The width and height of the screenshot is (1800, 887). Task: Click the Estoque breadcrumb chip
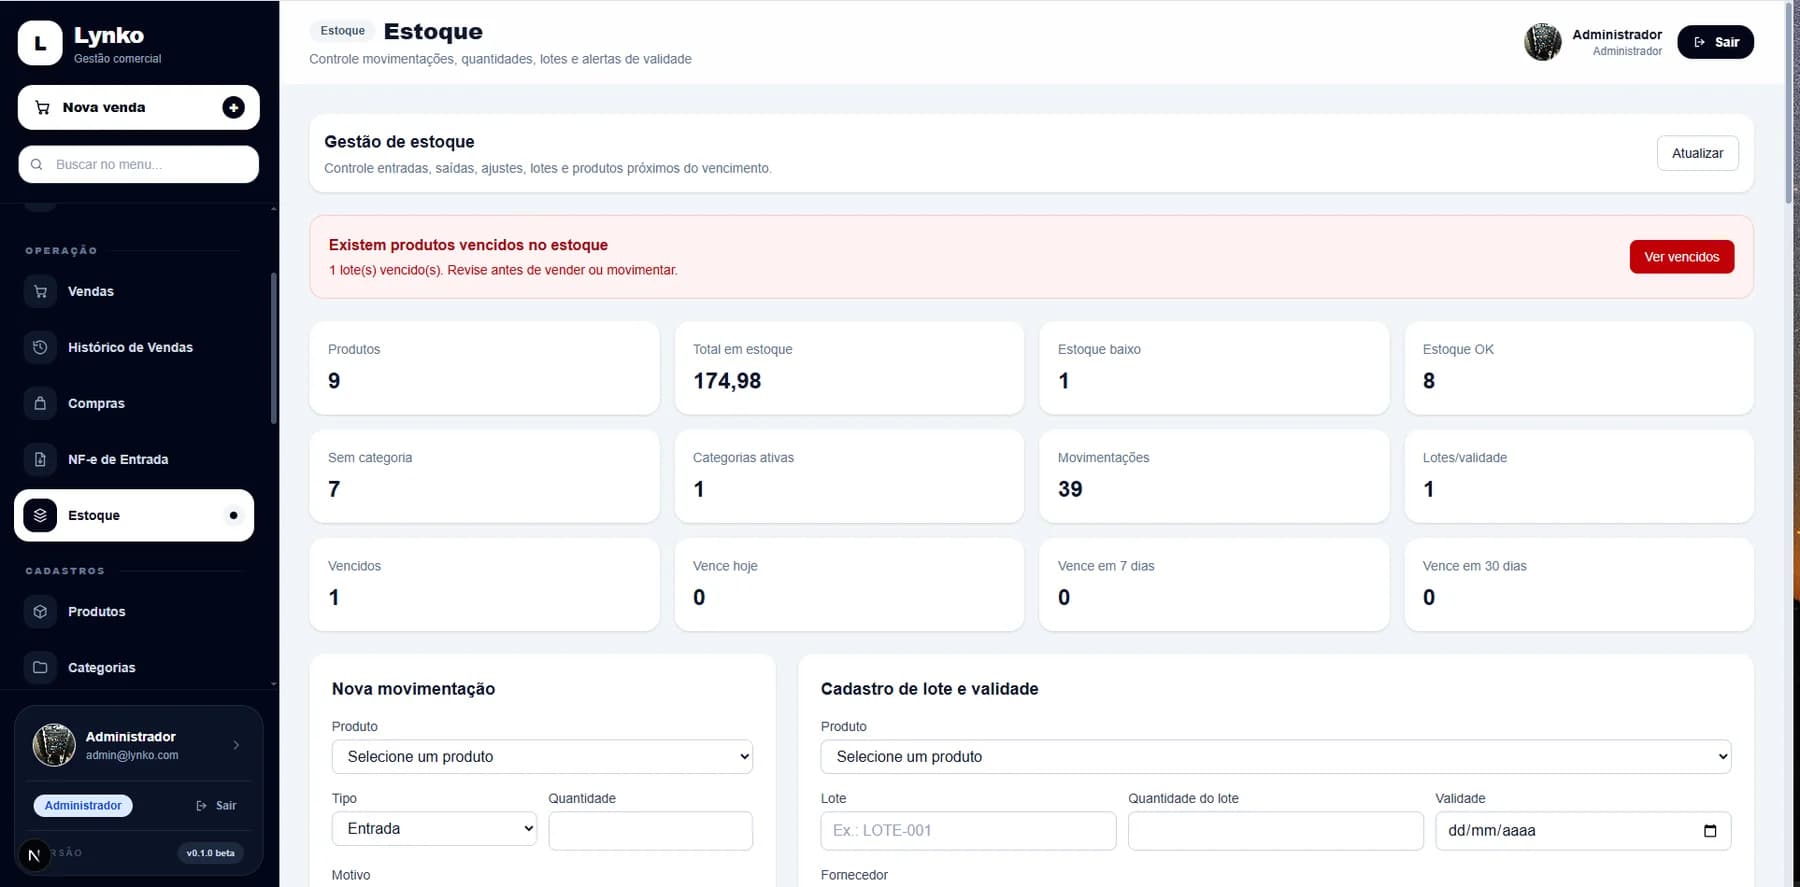tap(343, 31)
